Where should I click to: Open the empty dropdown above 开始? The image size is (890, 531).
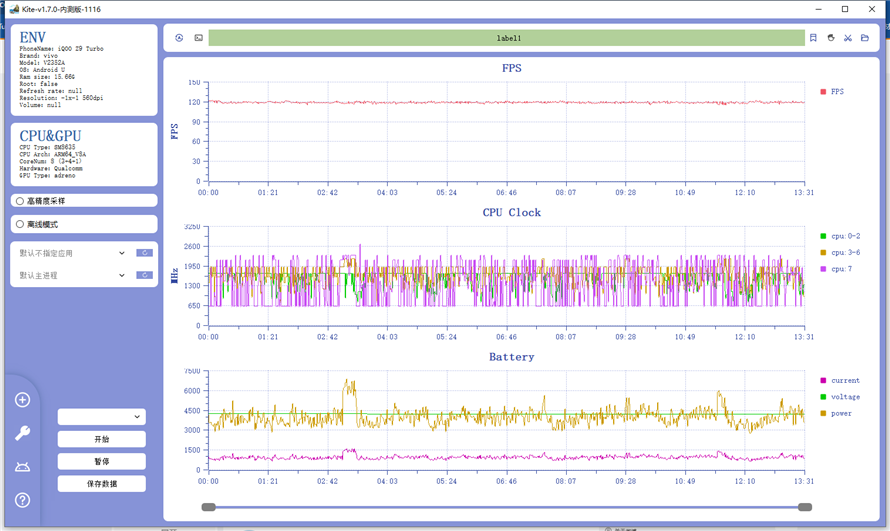point(101,417)
